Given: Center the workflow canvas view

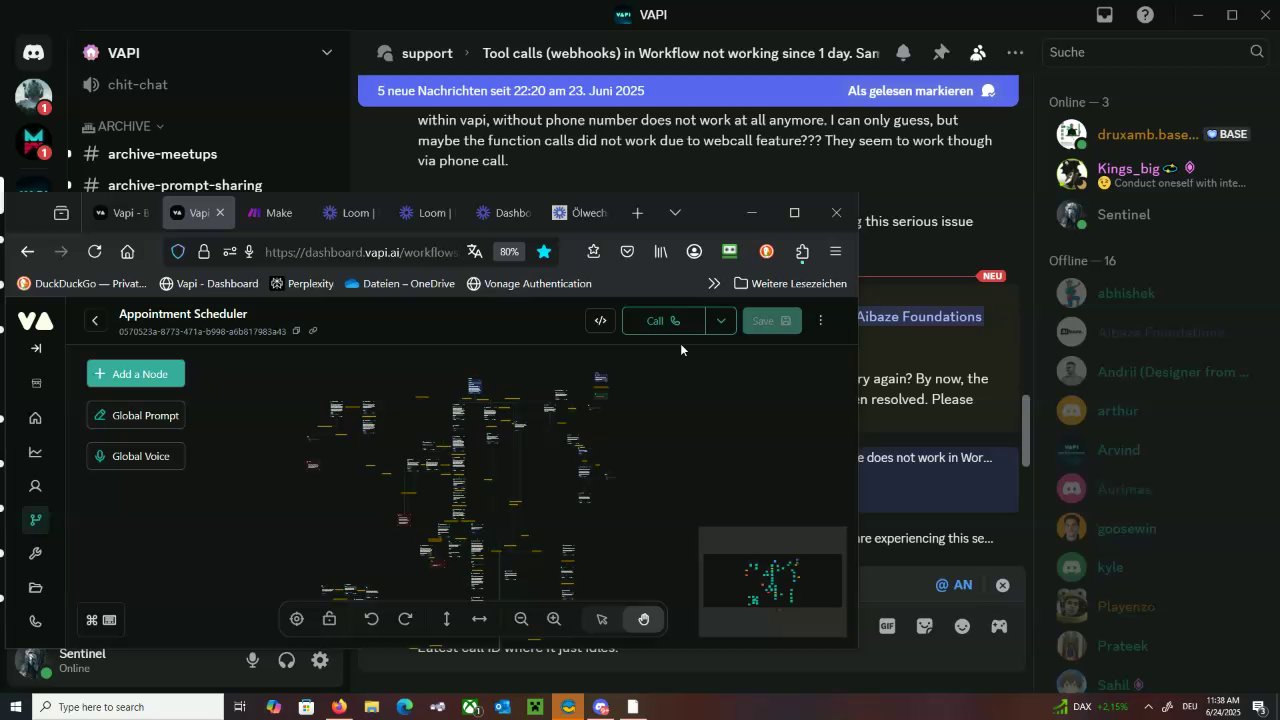Looking at the screenshot, I should [x=297, y=619].
